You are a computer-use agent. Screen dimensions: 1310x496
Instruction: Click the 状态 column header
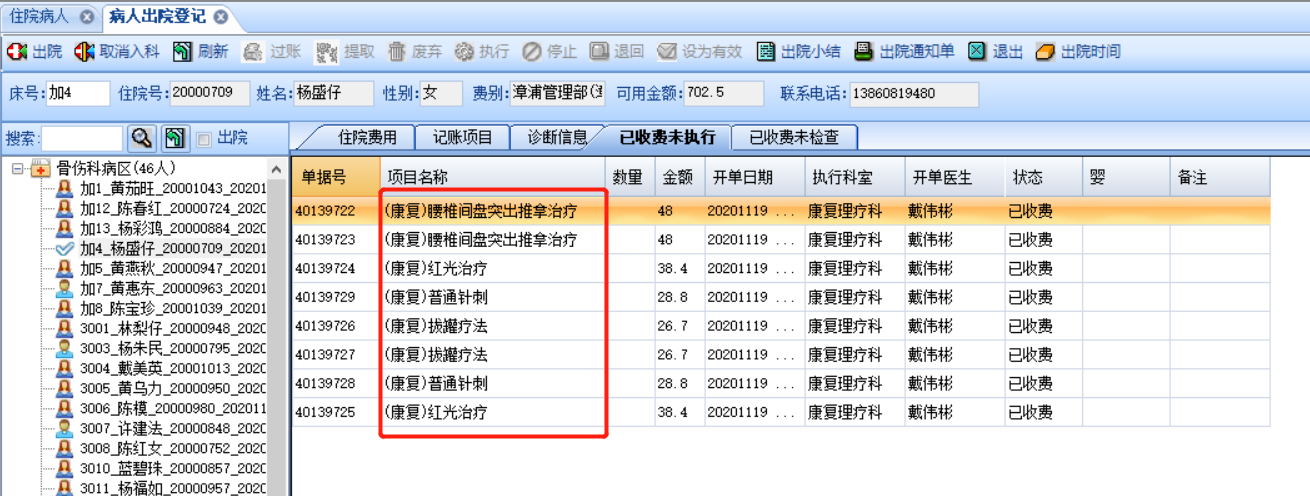(1043, 177)
